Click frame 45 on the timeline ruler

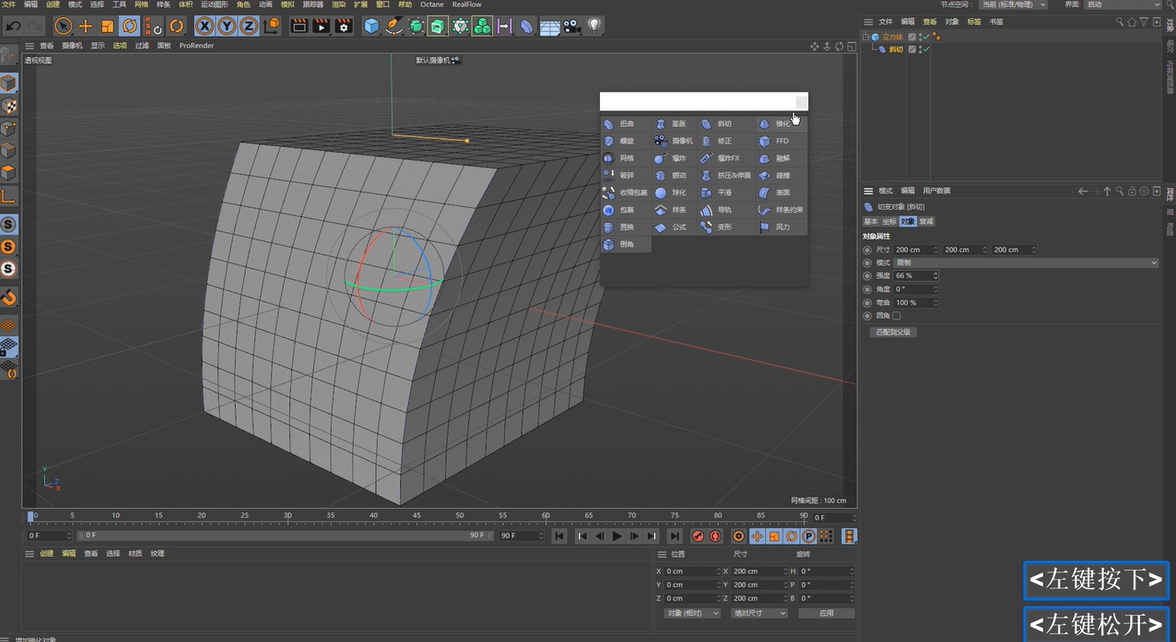(416, 516)
